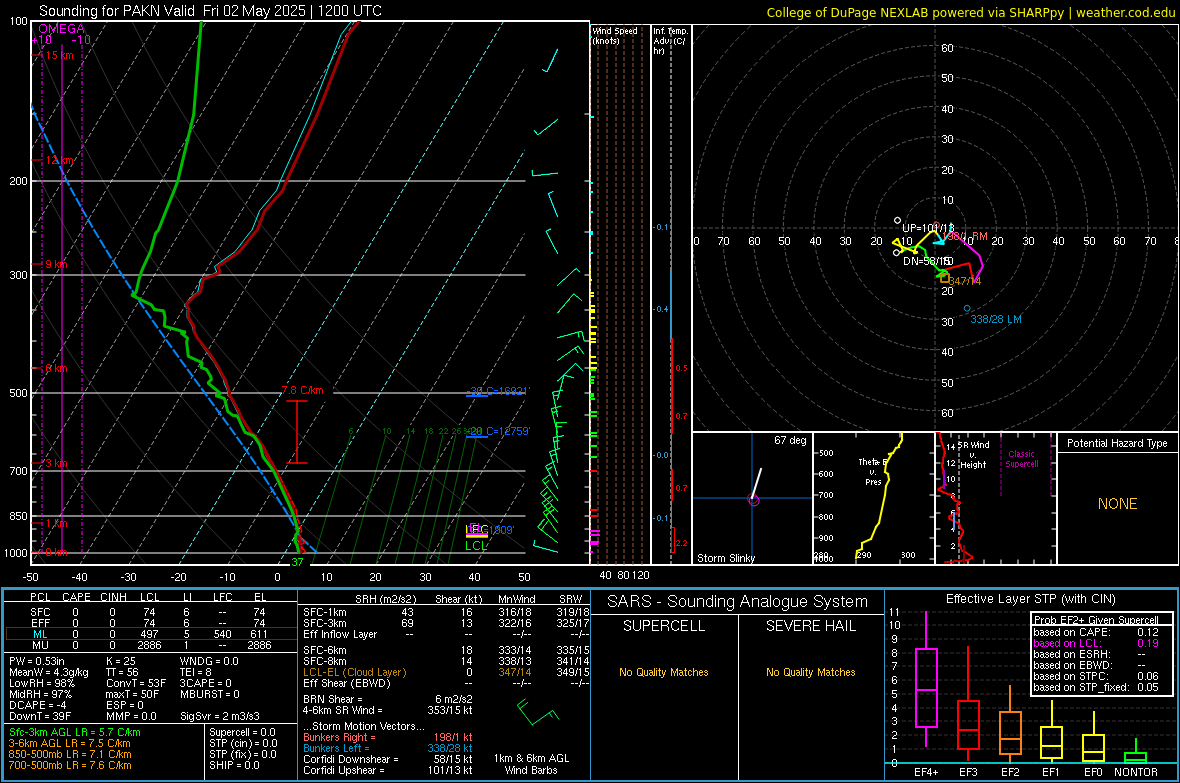Select the magenta 'OMEGA' label
The image size is (1180, 783).
pyautogui.click(x=61, y=29)
